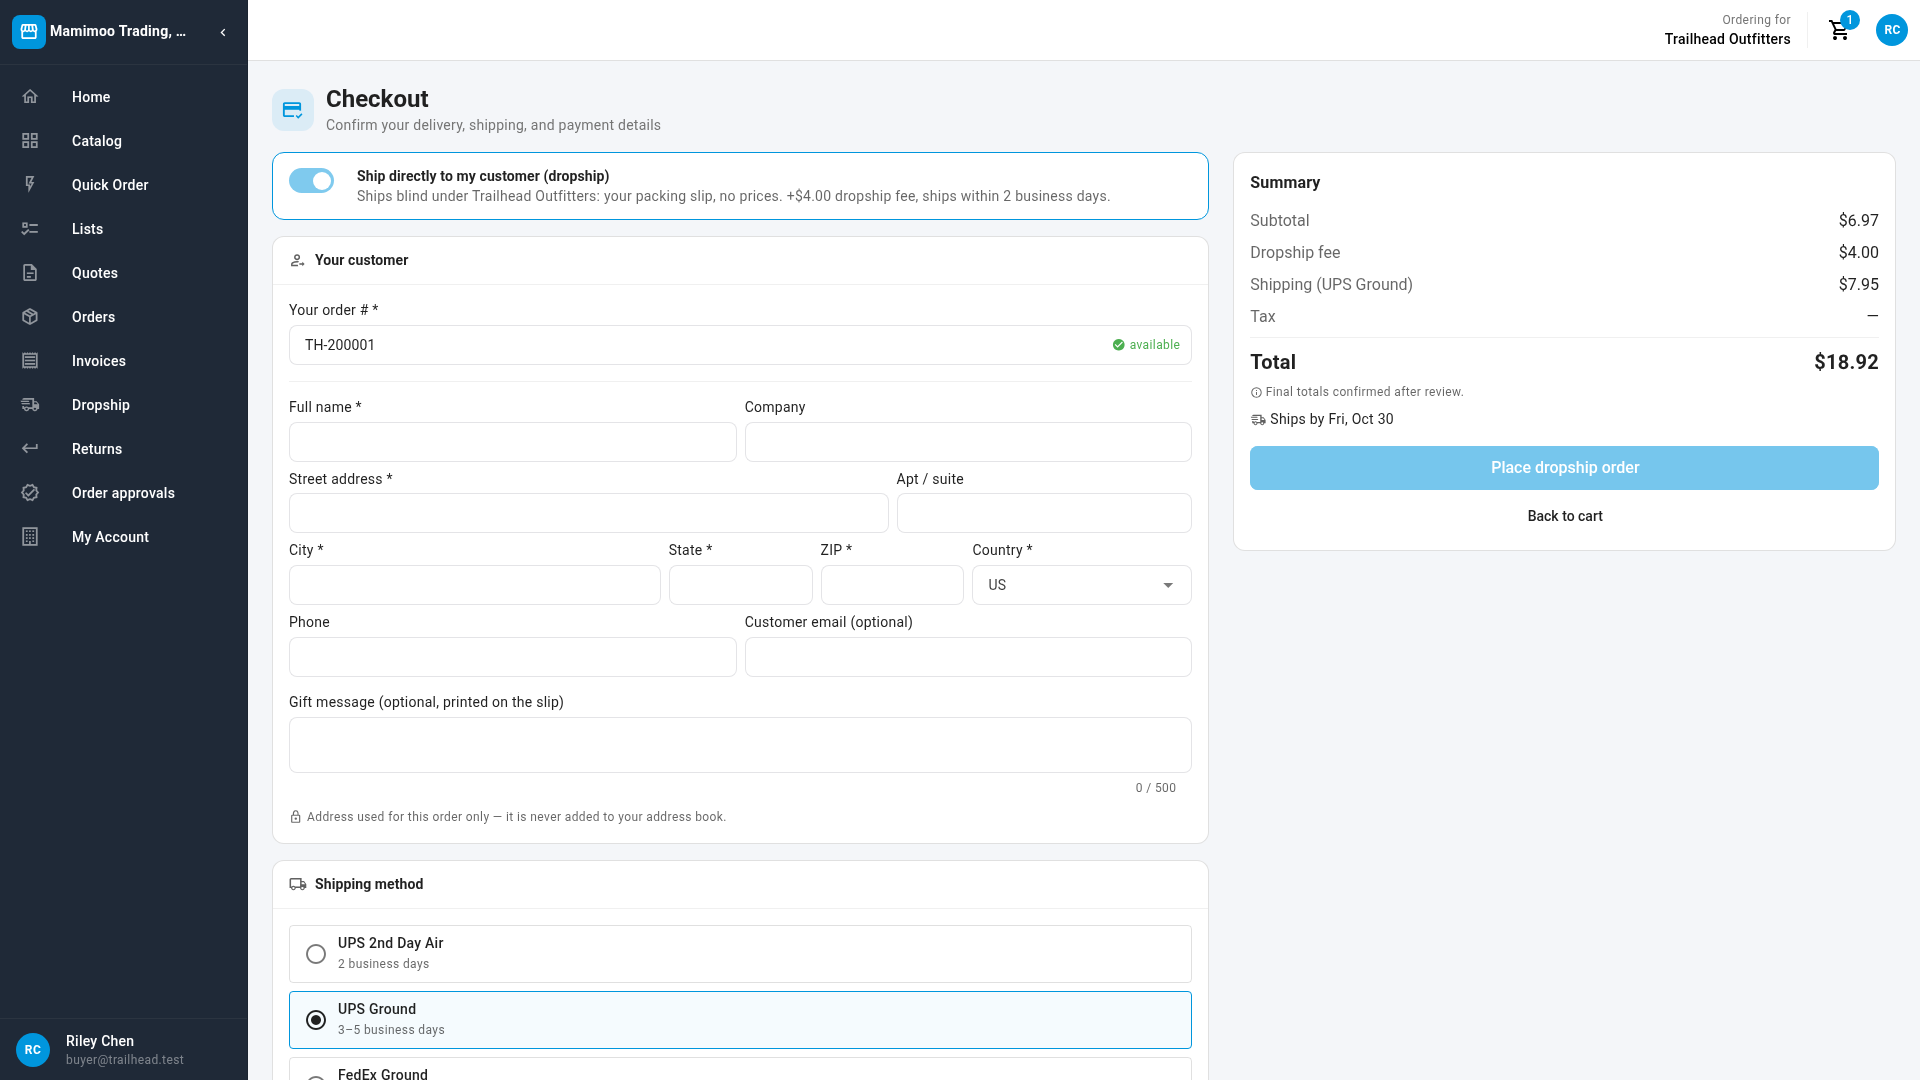Click the Home house icon in sidebar
This screenshot has height=1080, width=1920.
pos(30,97)
